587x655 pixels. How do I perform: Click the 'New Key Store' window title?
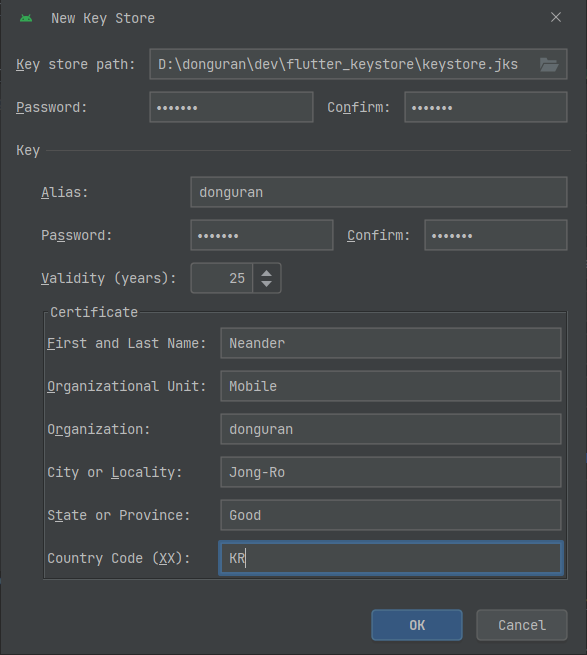tap(103, 18)
